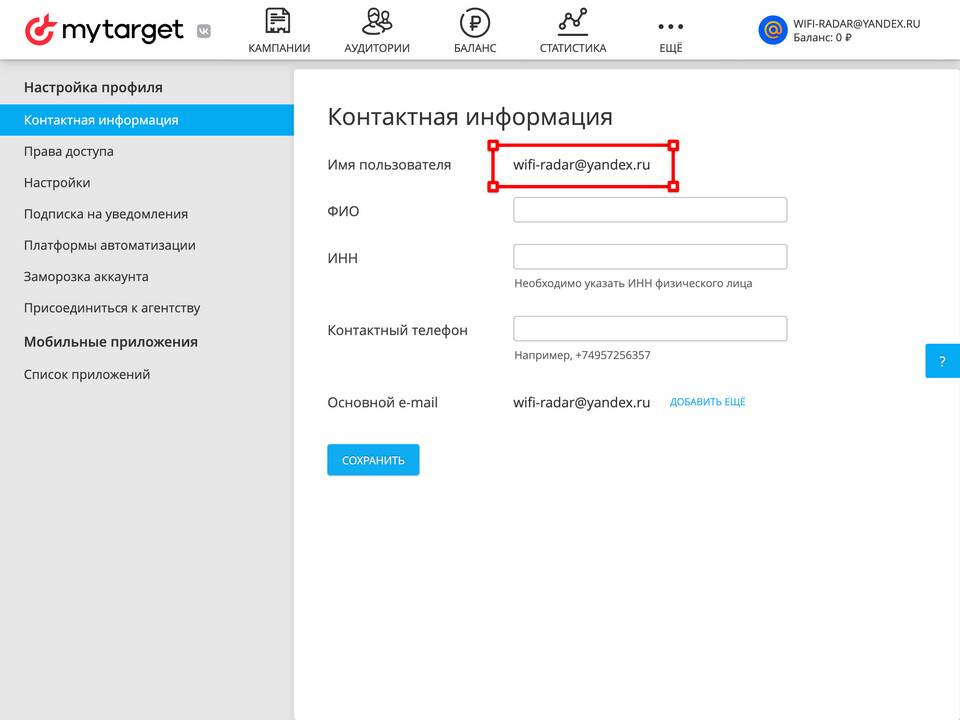
Task: Open the blue help question-mark button
Action: 942,361
